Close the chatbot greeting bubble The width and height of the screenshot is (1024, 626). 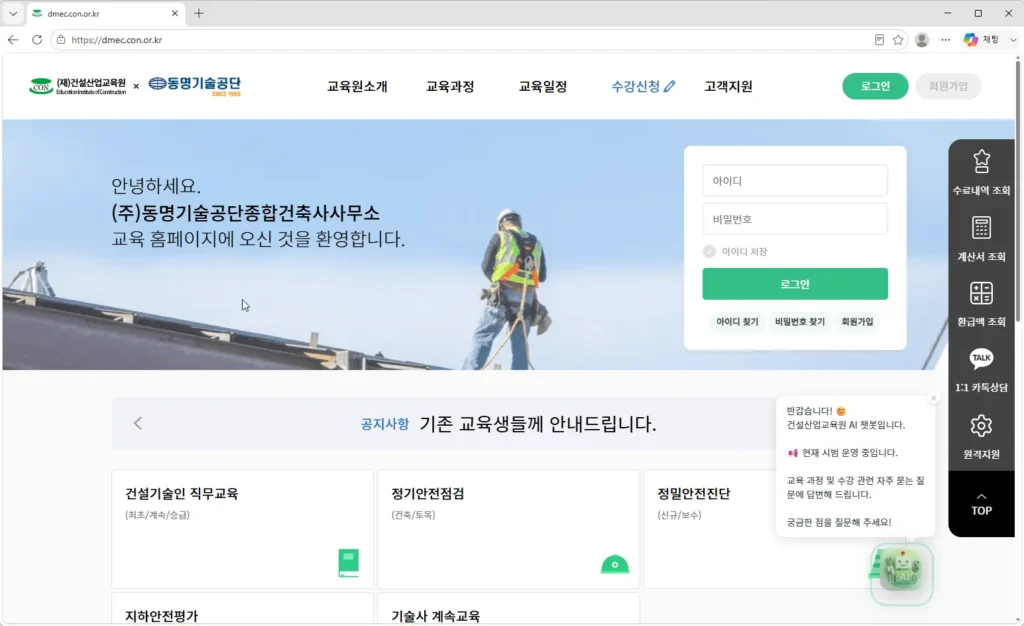[933, 398]
